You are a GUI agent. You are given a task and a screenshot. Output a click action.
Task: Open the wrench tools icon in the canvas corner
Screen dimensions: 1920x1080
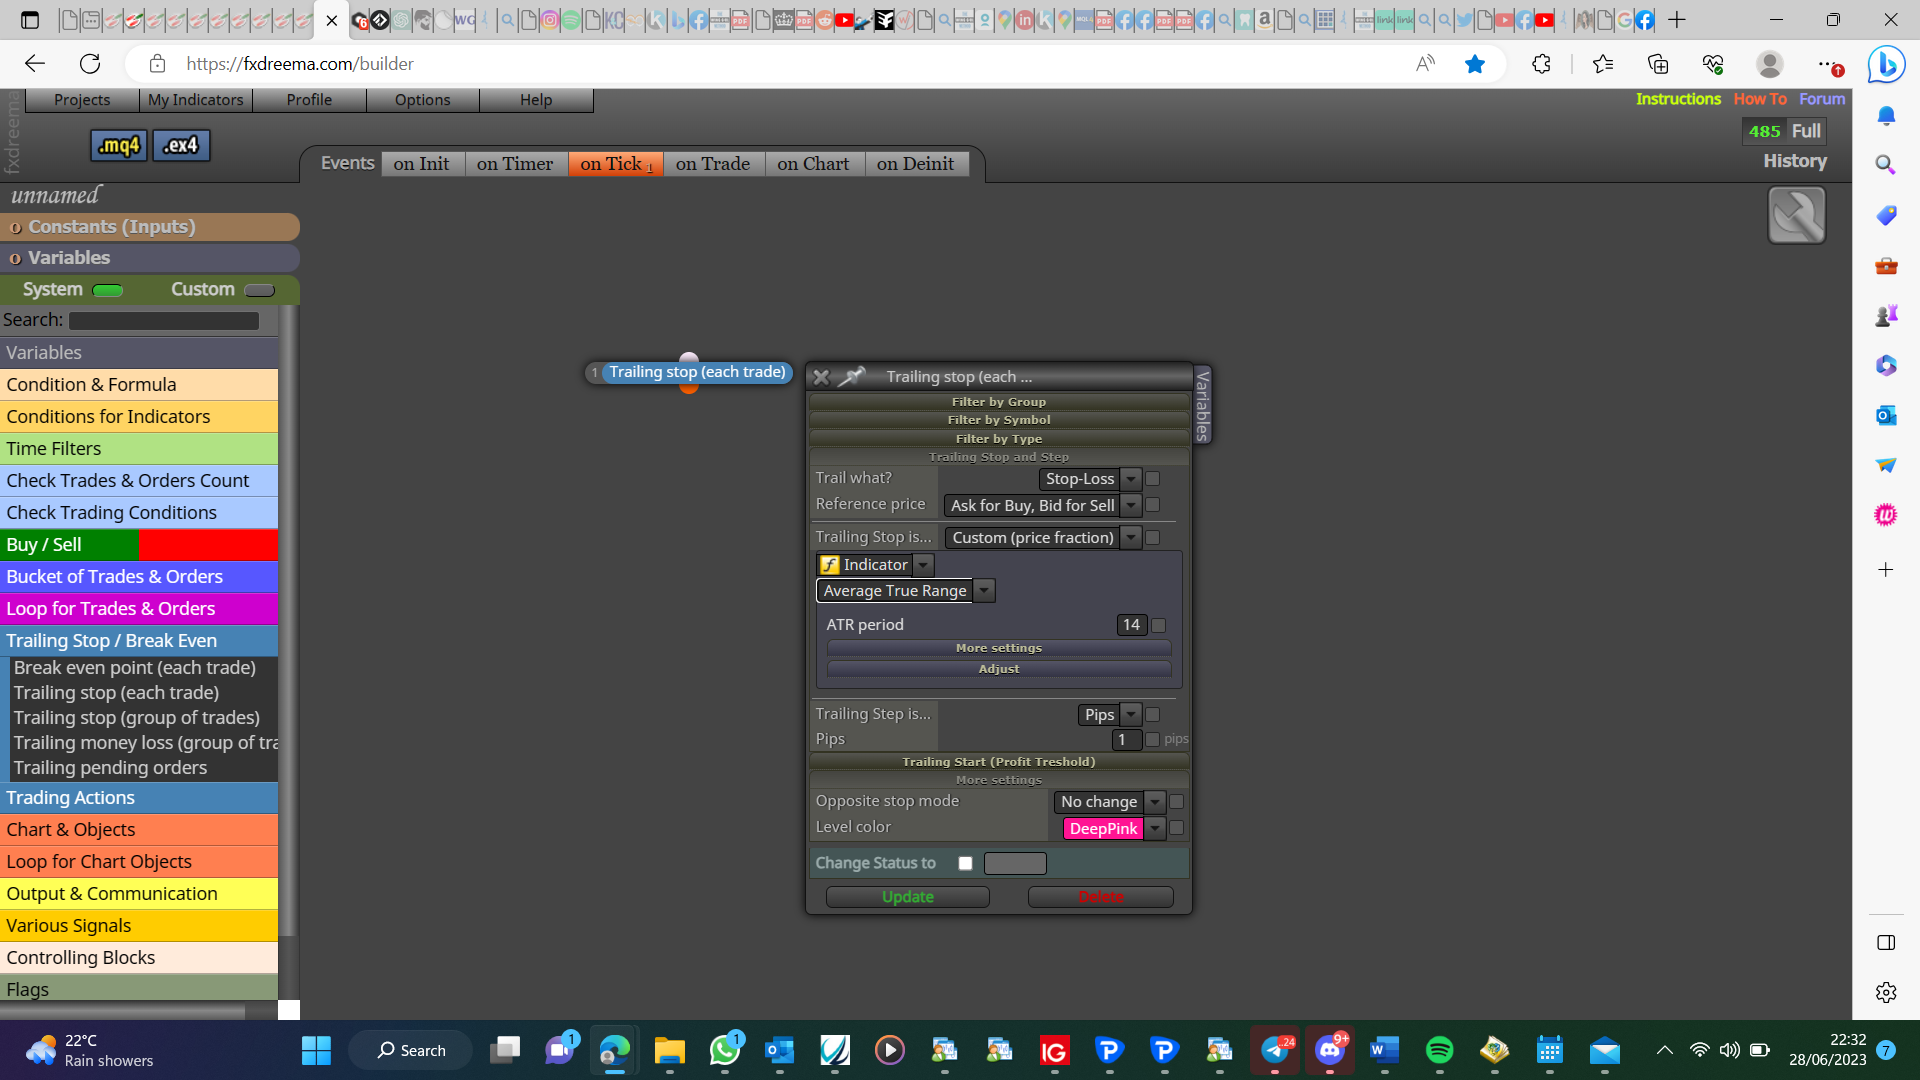(1796, 215)
